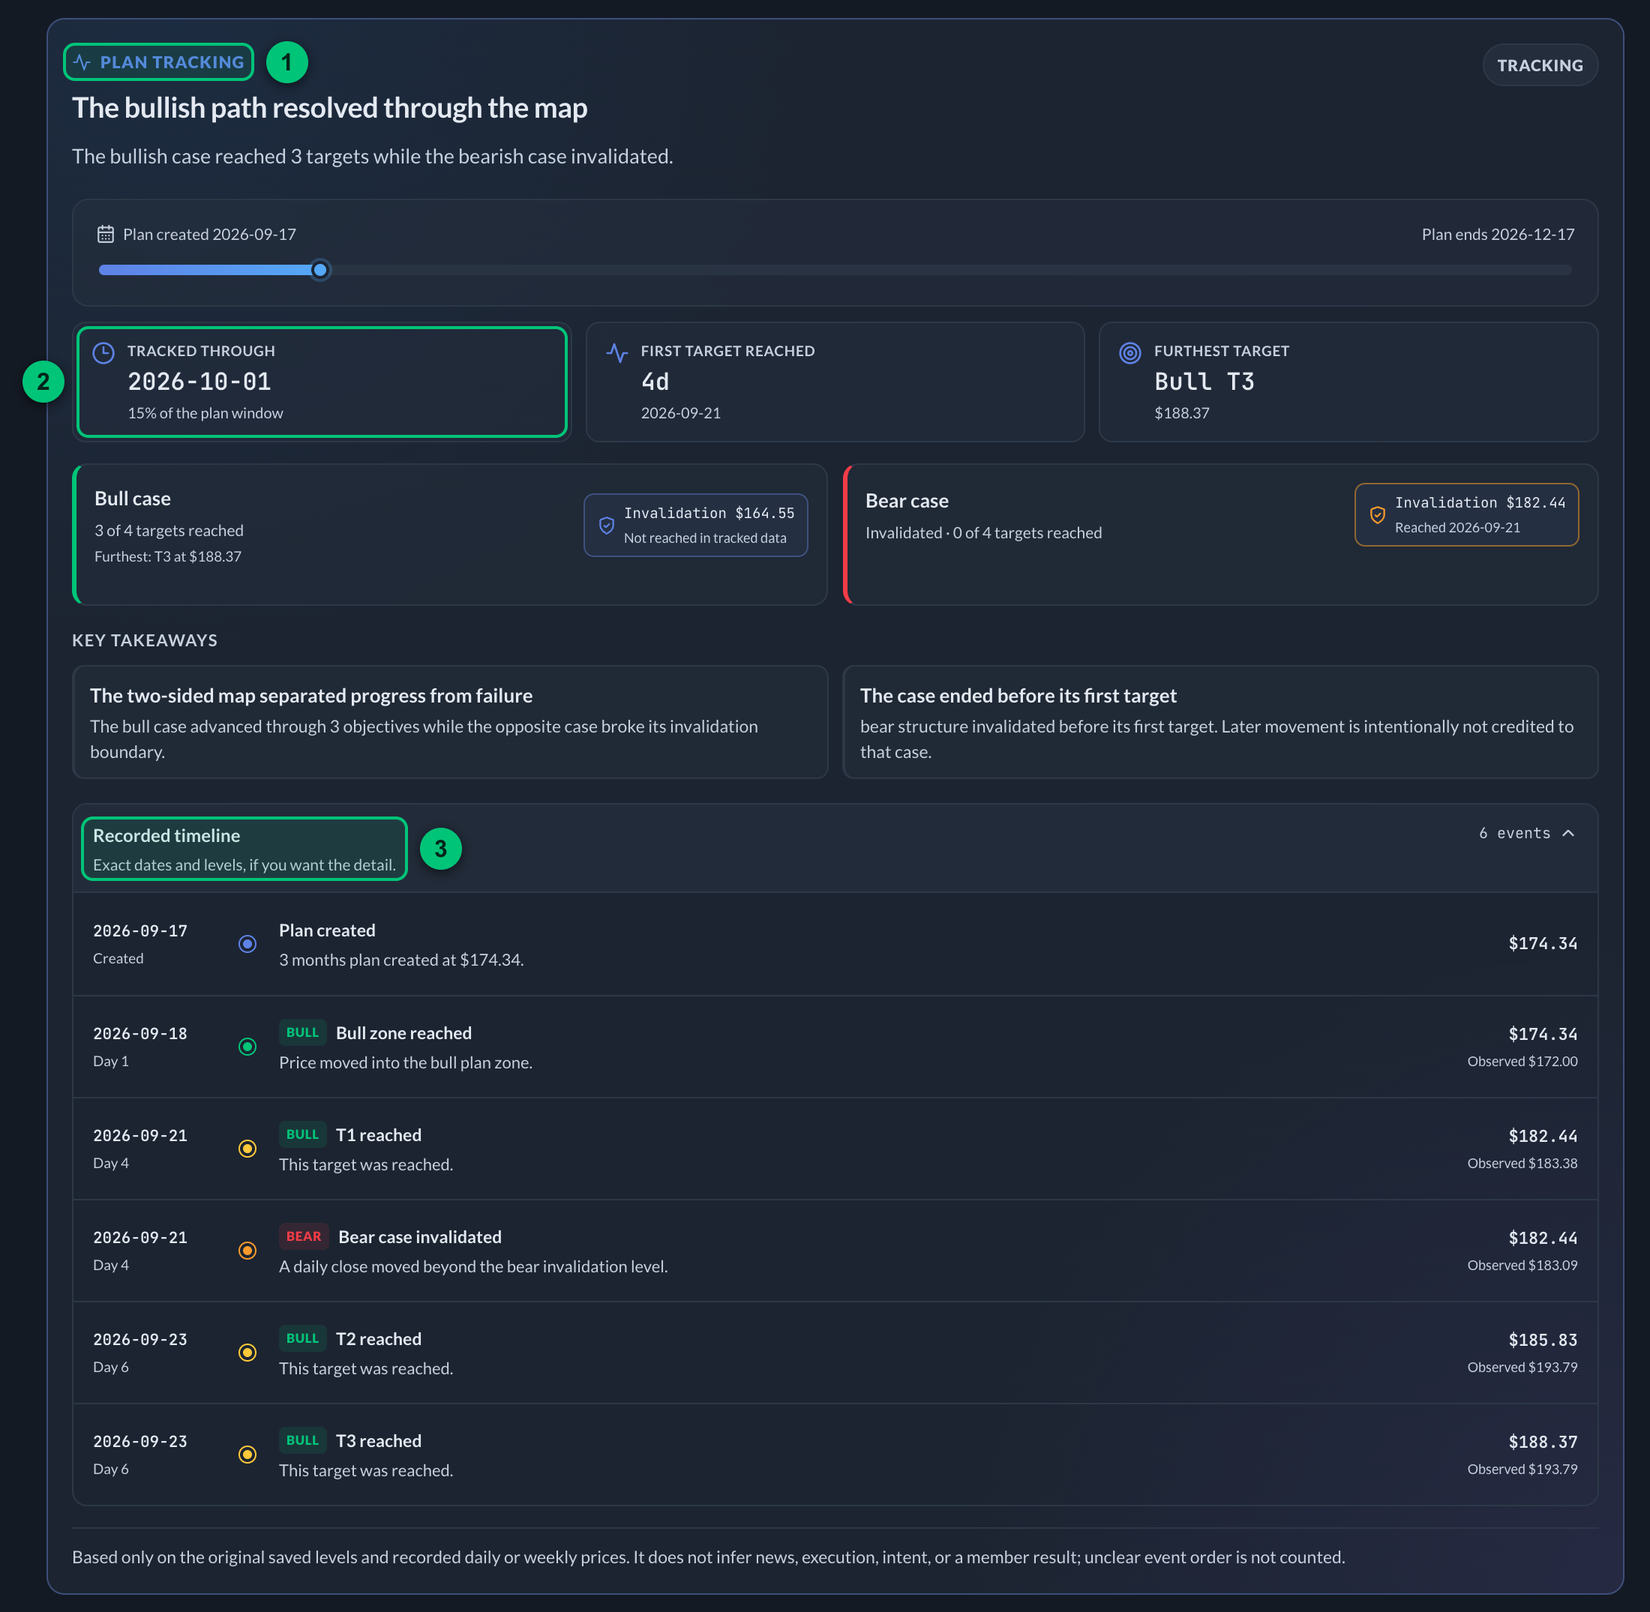The image size is (1650, 1612).
Task: Click the PLAN TRACKING label badge
Action: point(159,62)
